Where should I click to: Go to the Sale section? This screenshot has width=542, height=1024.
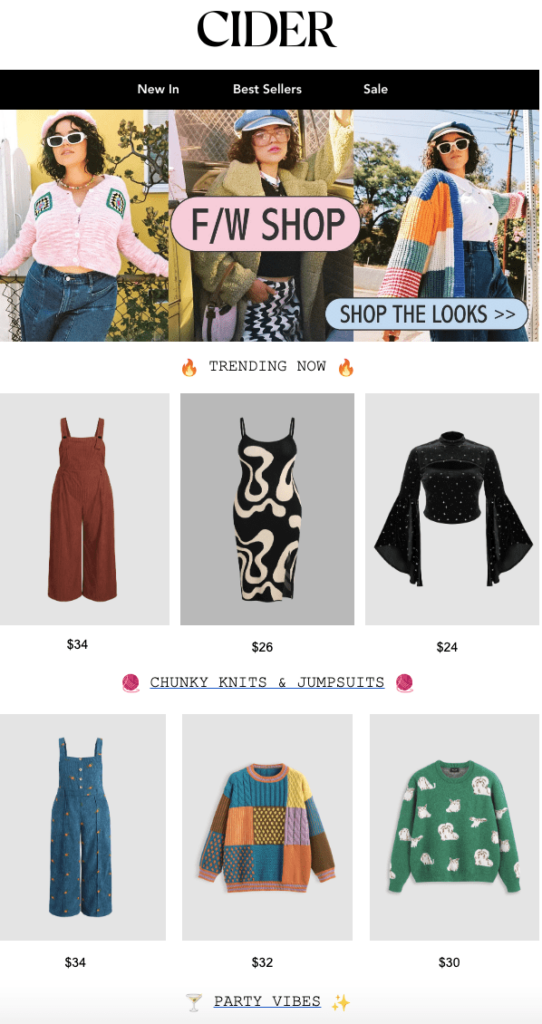point(375,89)
